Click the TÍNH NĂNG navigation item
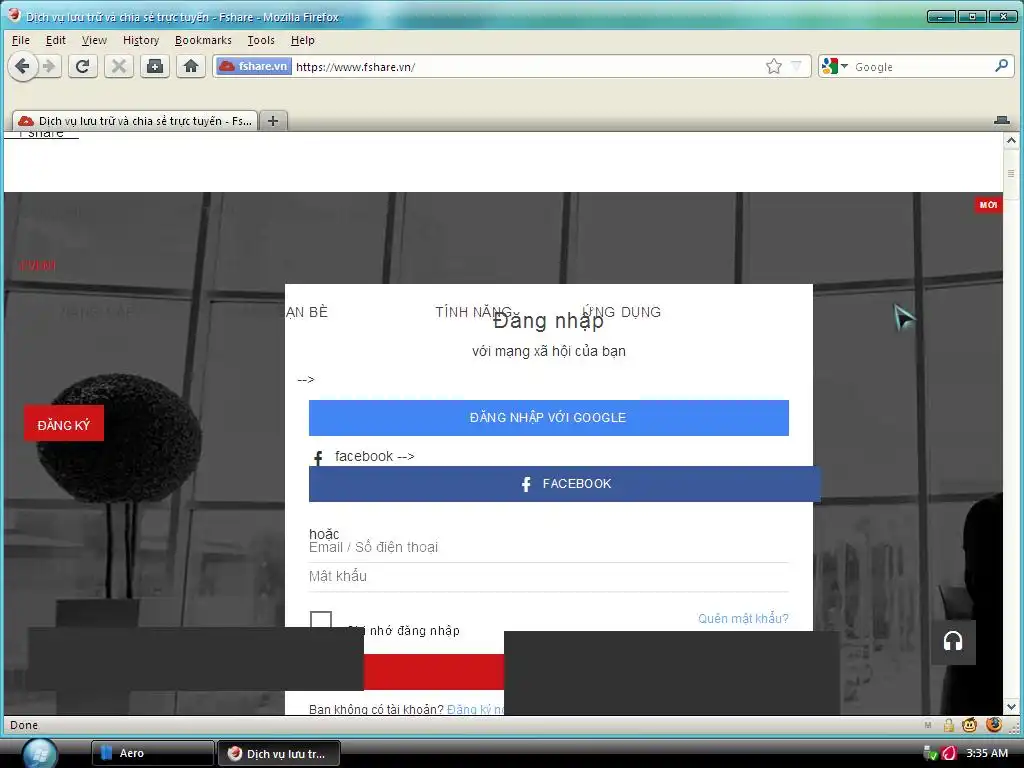The image size is (1024, 768). coord(473,312)
